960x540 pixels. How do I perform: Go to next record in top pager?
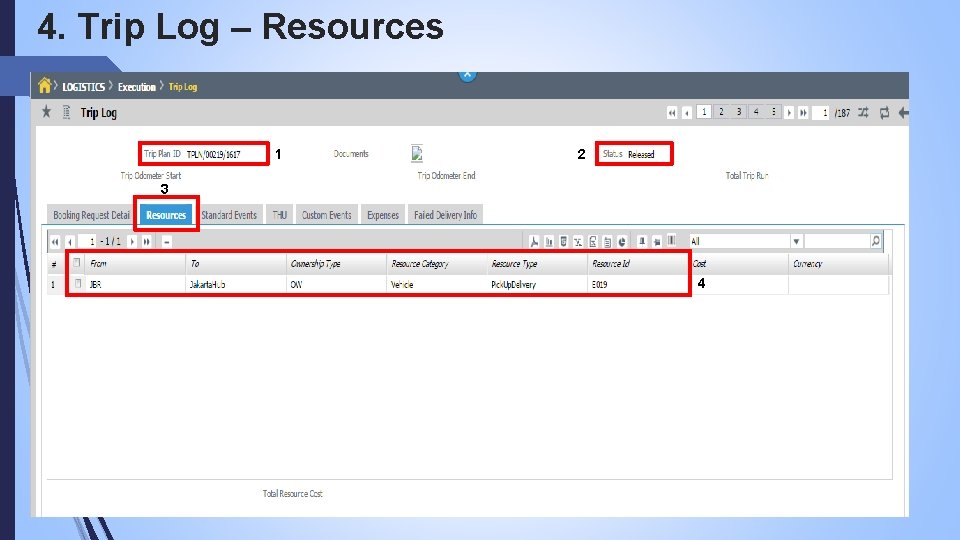click(x=789, y=113)
